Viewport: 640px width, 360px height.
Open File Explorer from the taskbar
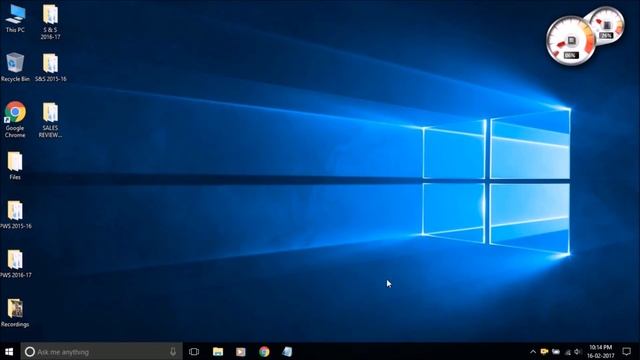pyautogui.click(x=218, y=352)
